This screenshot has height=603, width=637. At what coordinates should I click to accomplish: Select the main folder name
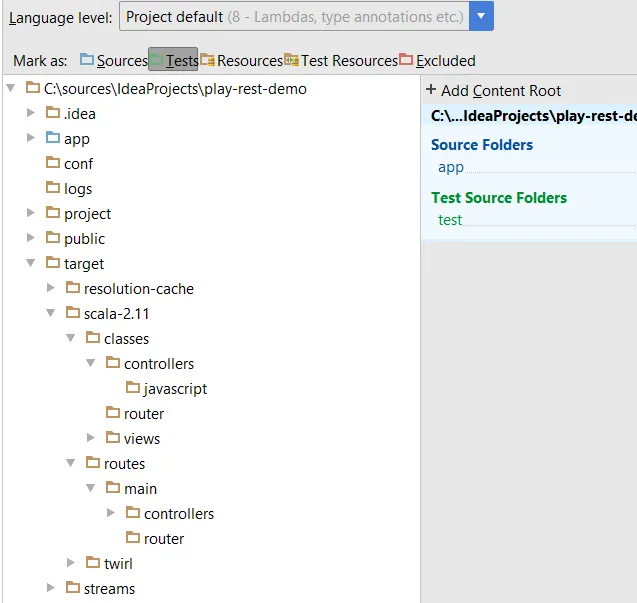tap(141, 489)
